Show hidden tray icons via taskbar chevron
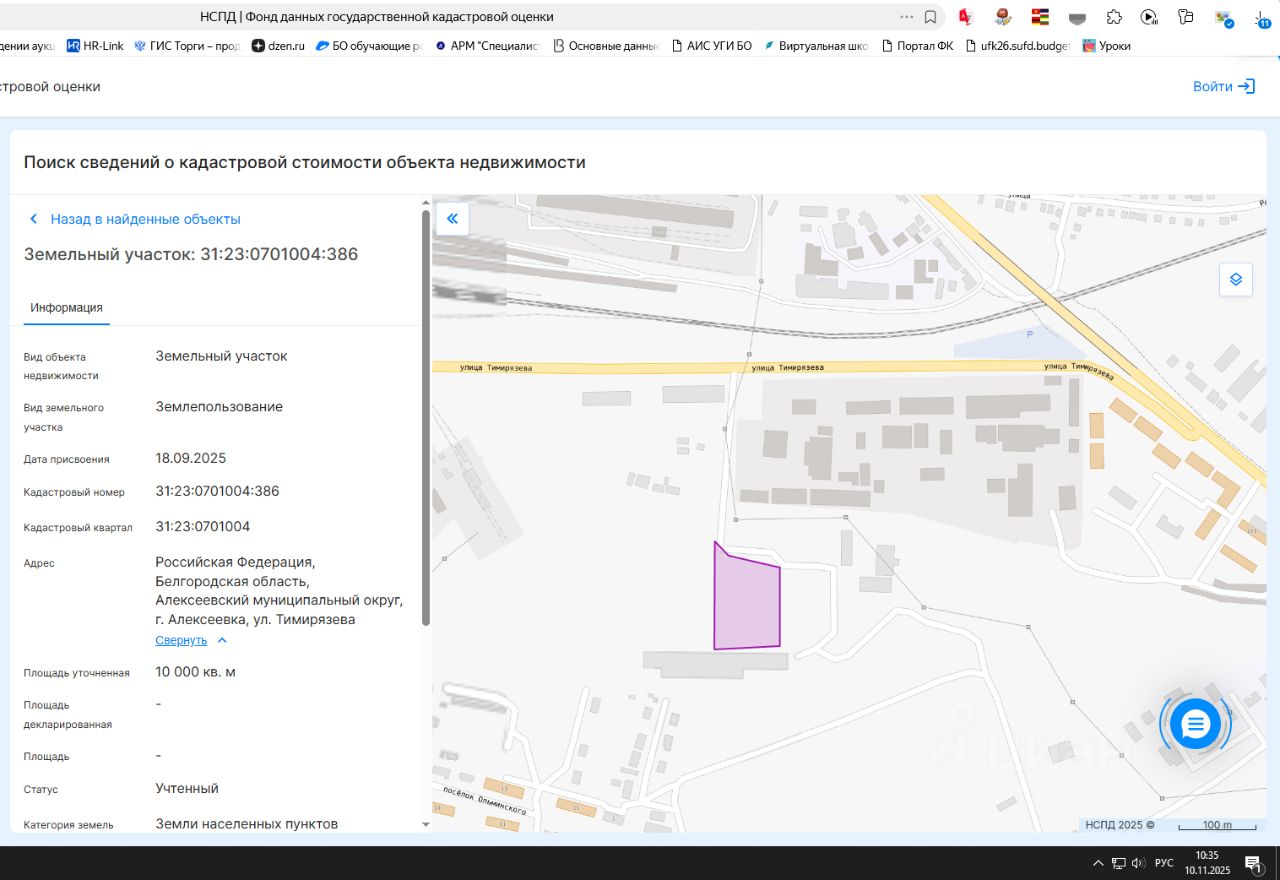 click(x=1098, y=863)
